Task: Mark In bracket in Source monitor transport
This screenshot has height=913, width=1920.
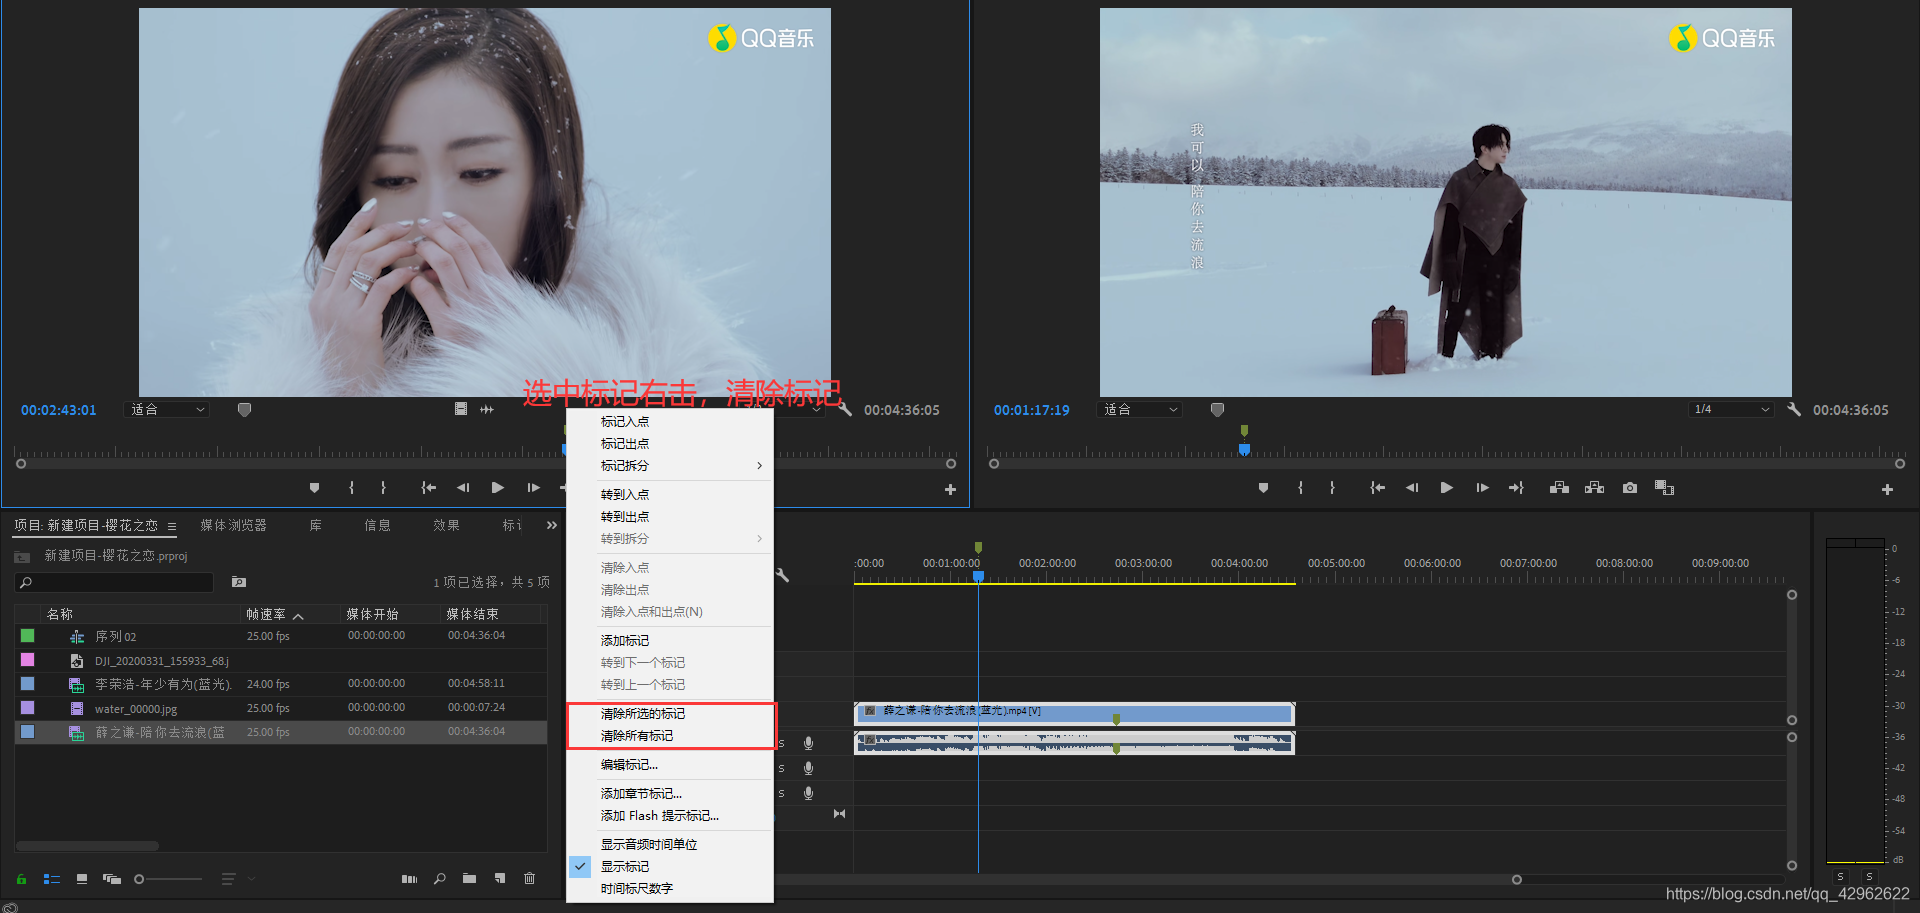Action: [x=351, y=488]
